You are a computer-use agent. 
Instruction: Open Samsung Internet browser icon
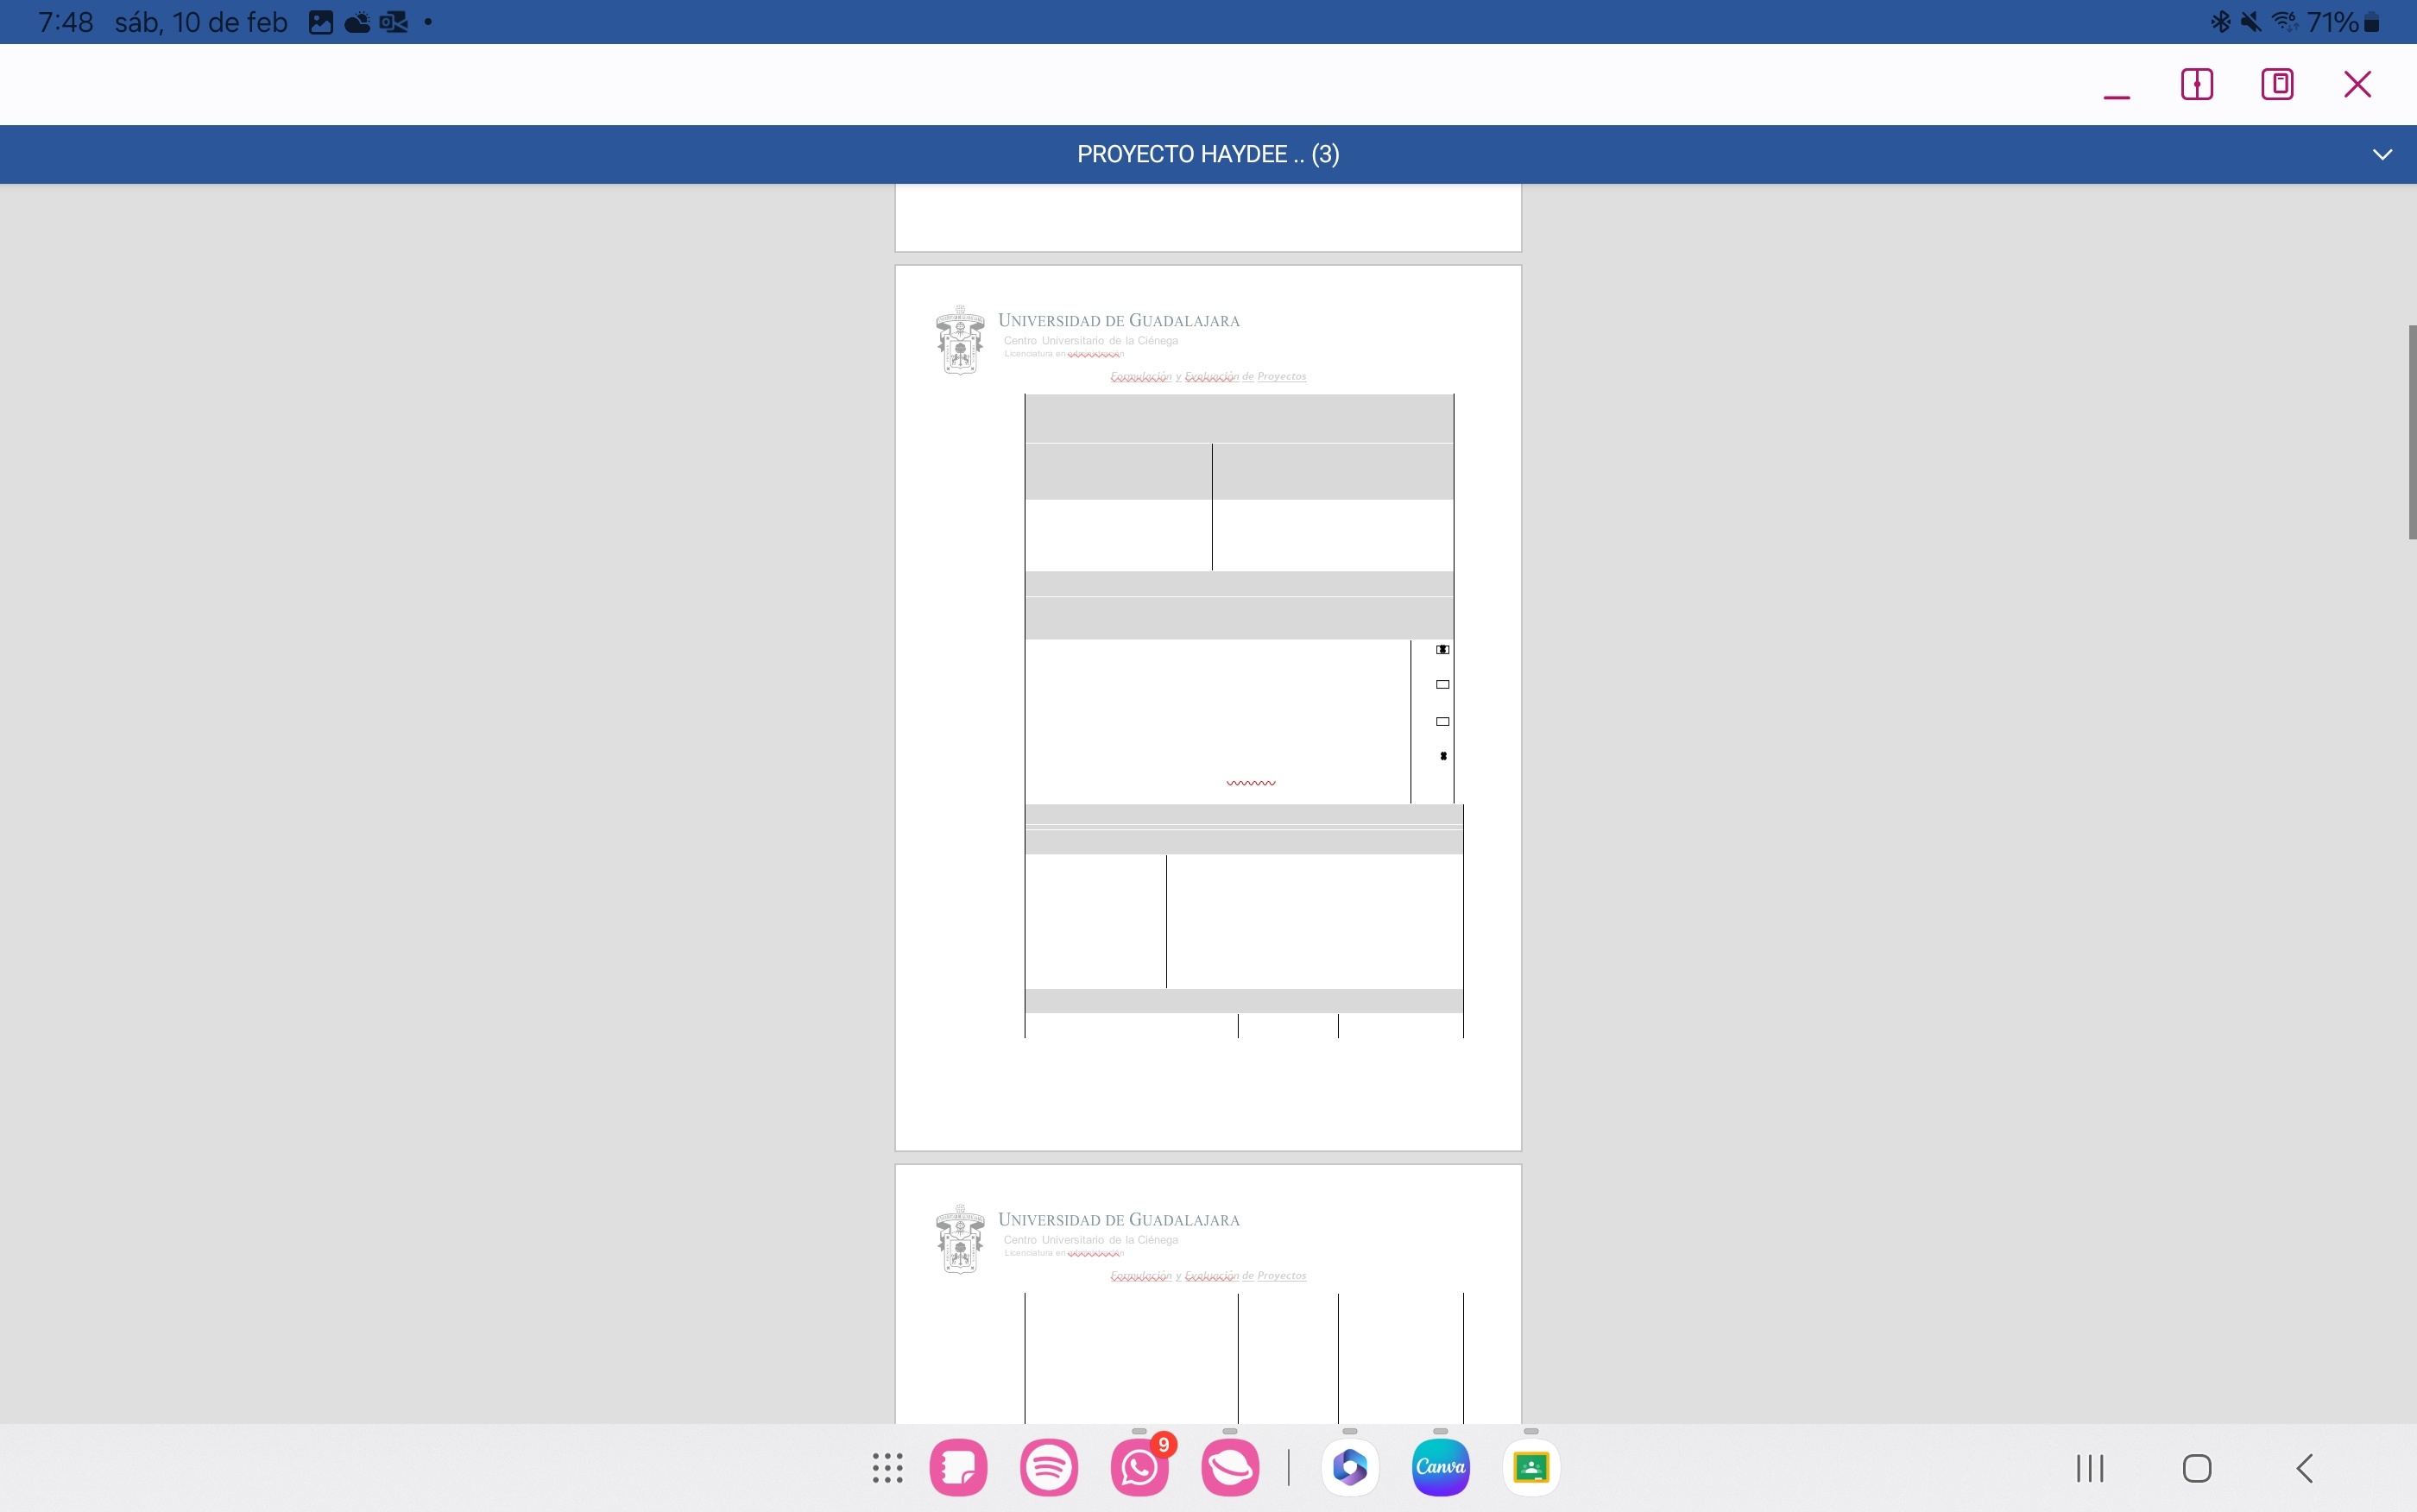coord(1229,1467)
